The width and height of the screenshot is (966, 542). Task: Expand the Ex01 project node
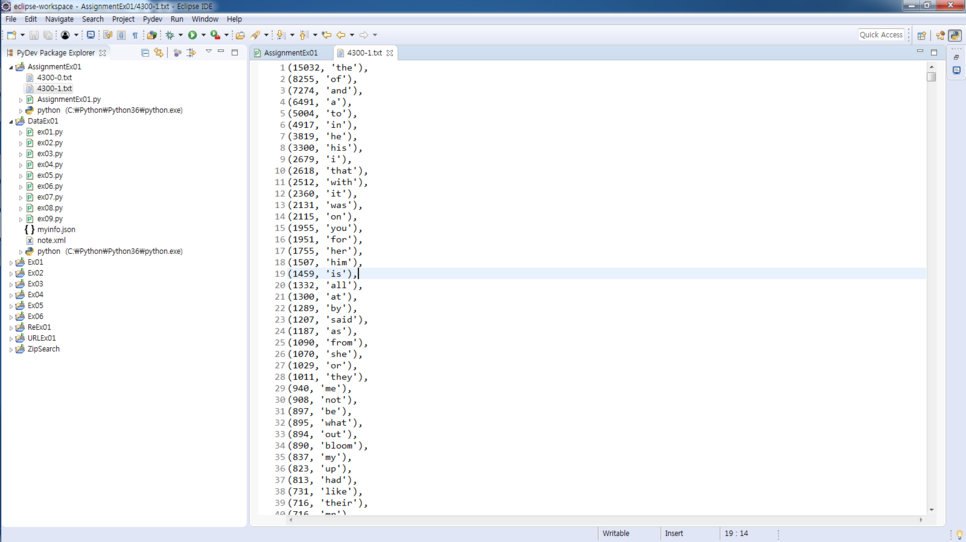click(x=11, y=262)
